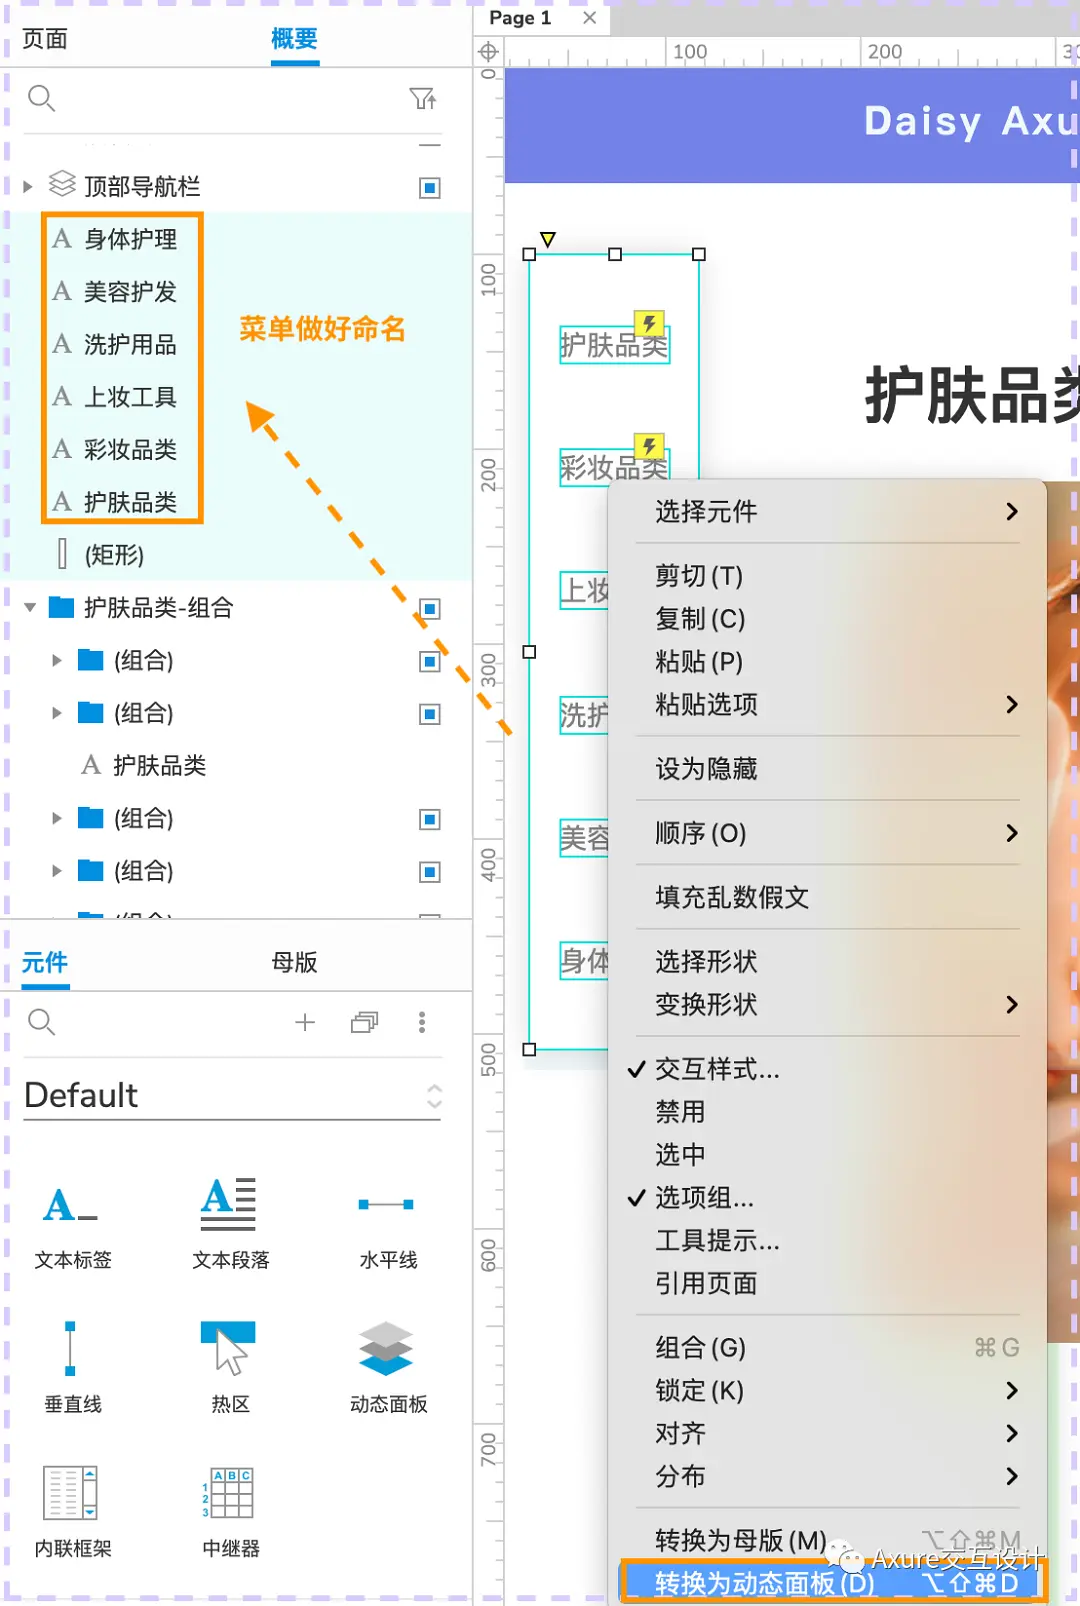The image size is (1080, 1606).
Task: Open the 粘贴选项 submenu
Action: pos(827,704)
